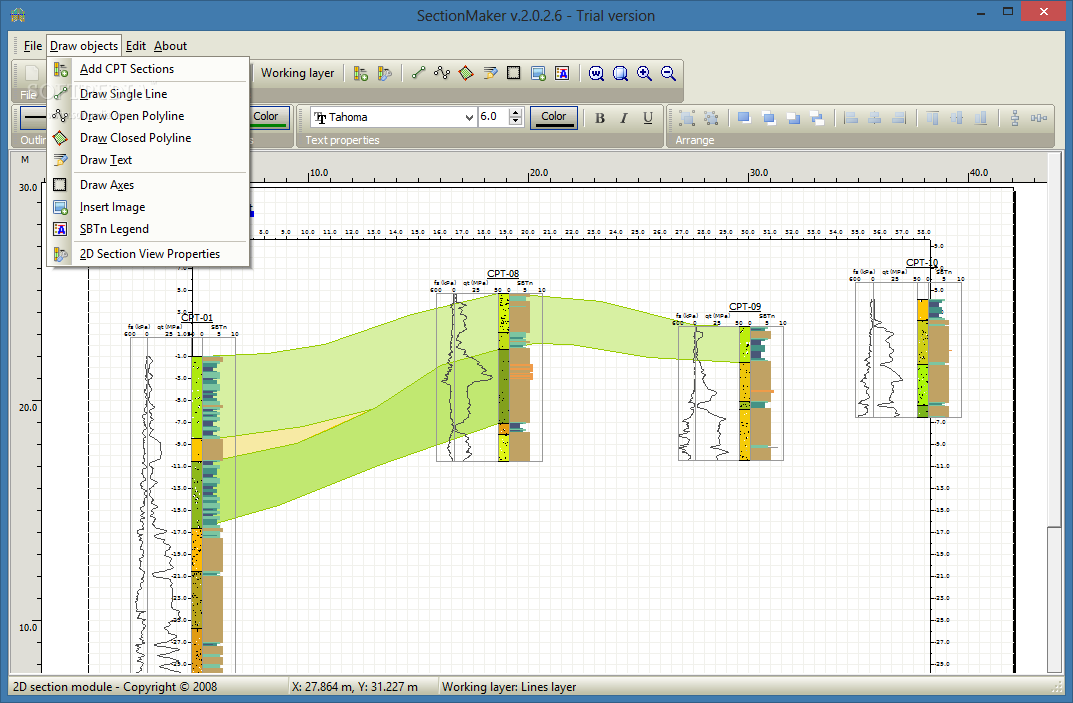The image size is (1073, 703).
Task: Choose Add CPT Sections from the menu
Action: click(x=148, y=69)
